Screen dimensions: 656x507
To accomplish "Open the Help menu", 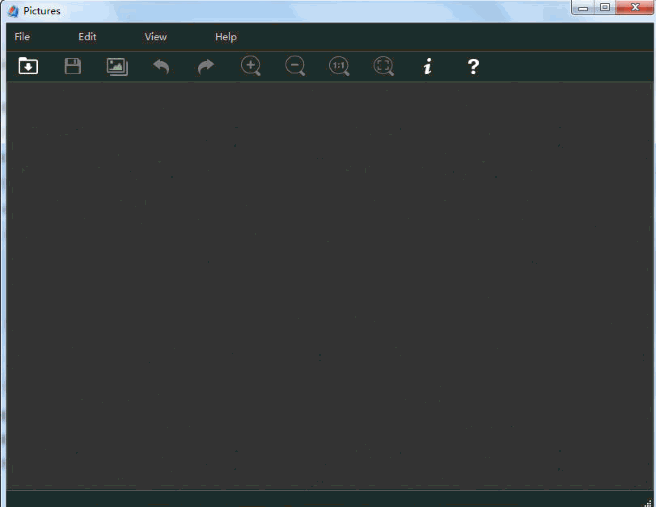I will coord(226,37).
